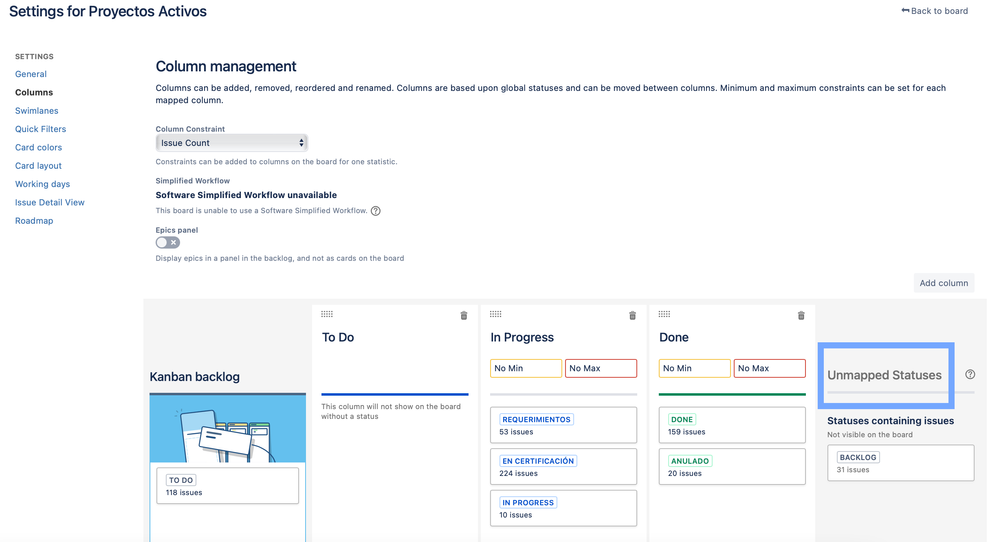
Task: Open Card layout settings
Action: point(38,166)
